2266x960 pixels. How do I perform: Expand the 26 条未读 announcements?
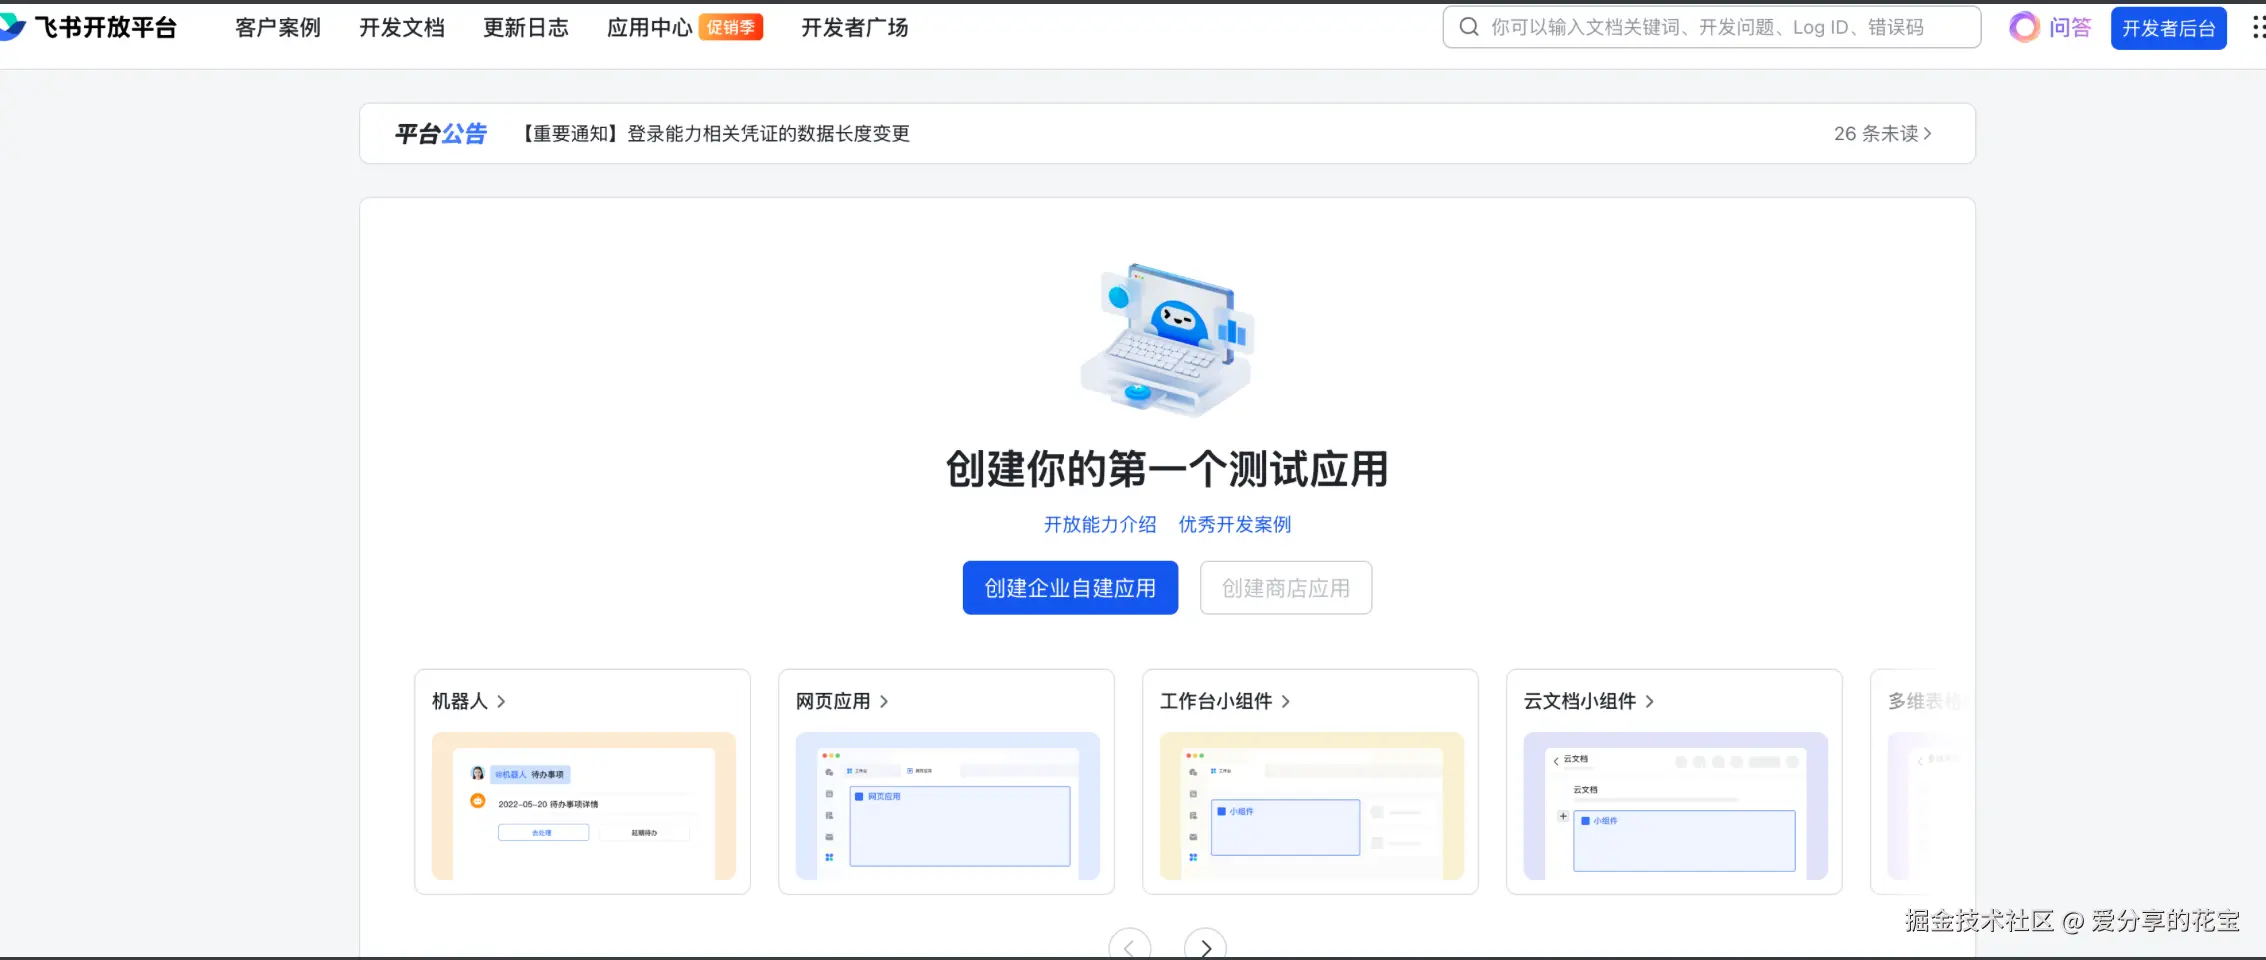click(1883, 134)
